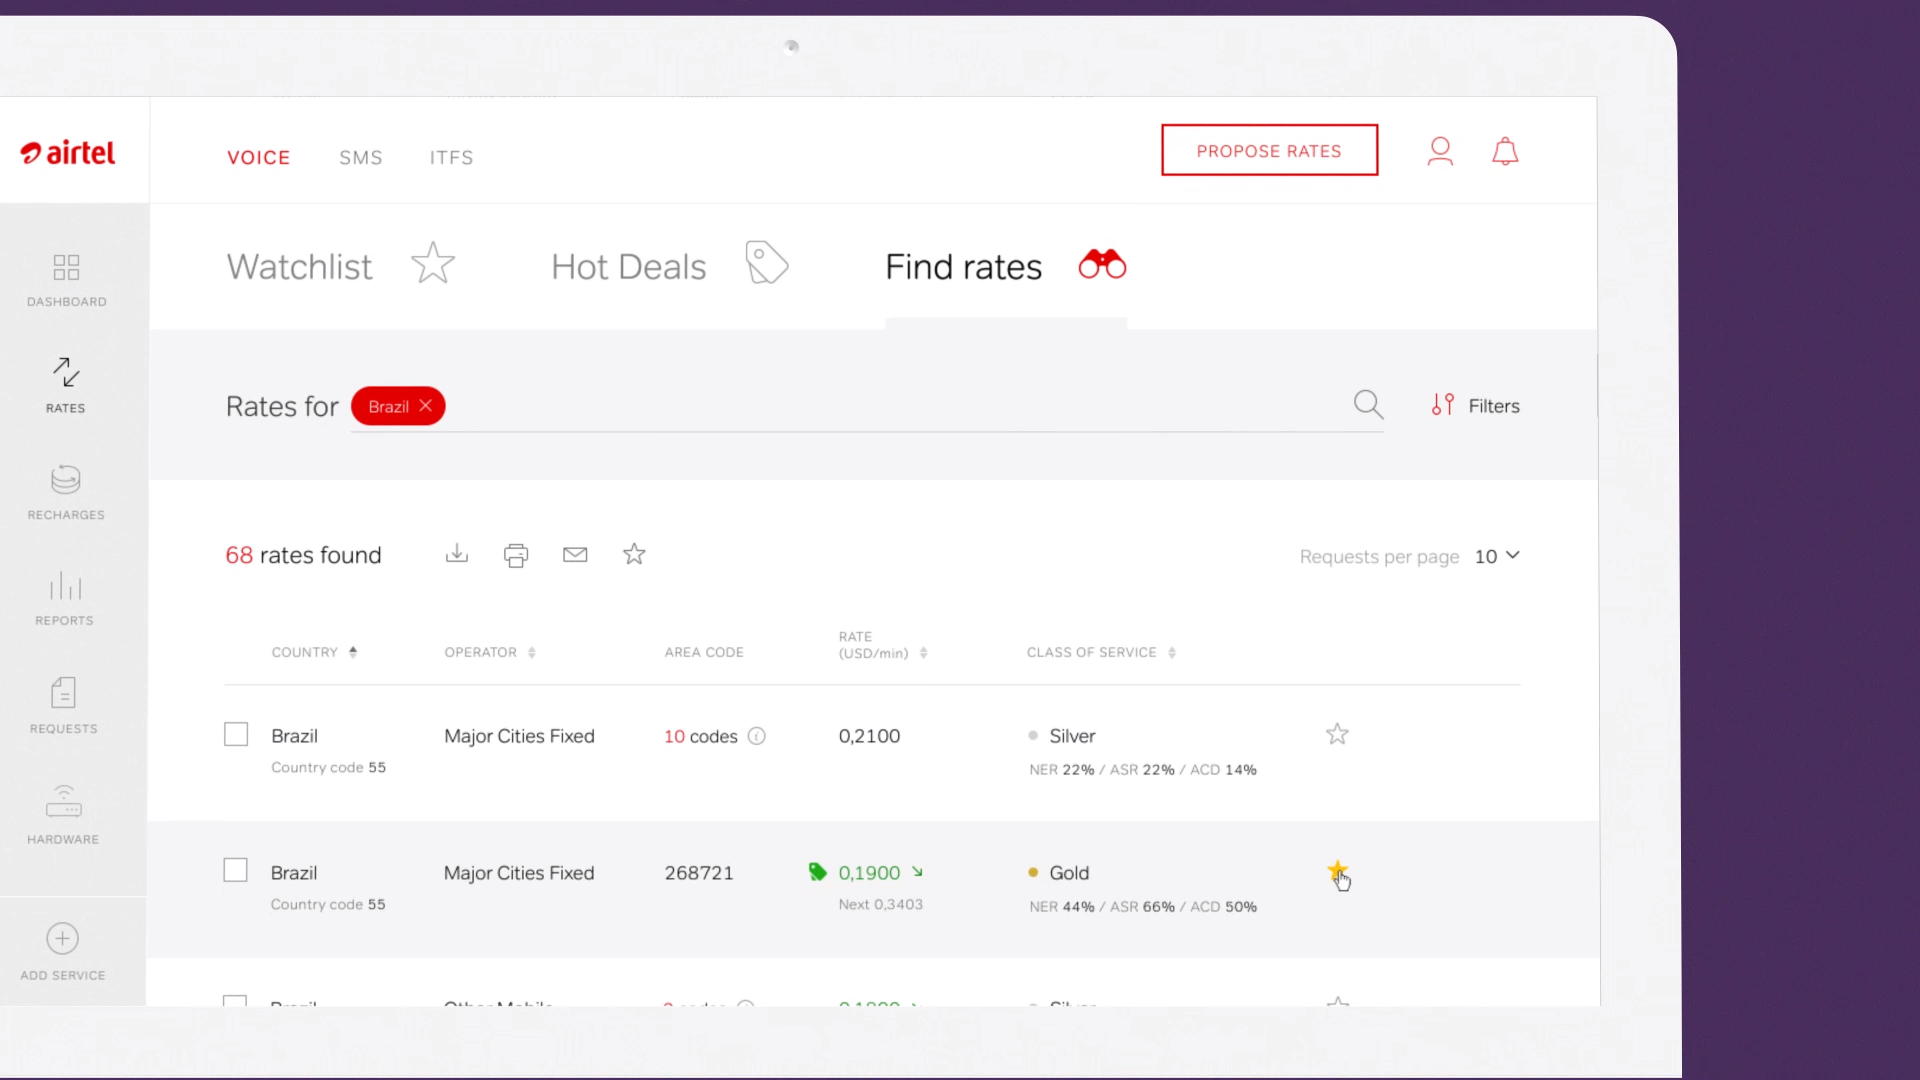
Task: Star the Silver 0,2100 rate row
Action: tap(1337, 734)
